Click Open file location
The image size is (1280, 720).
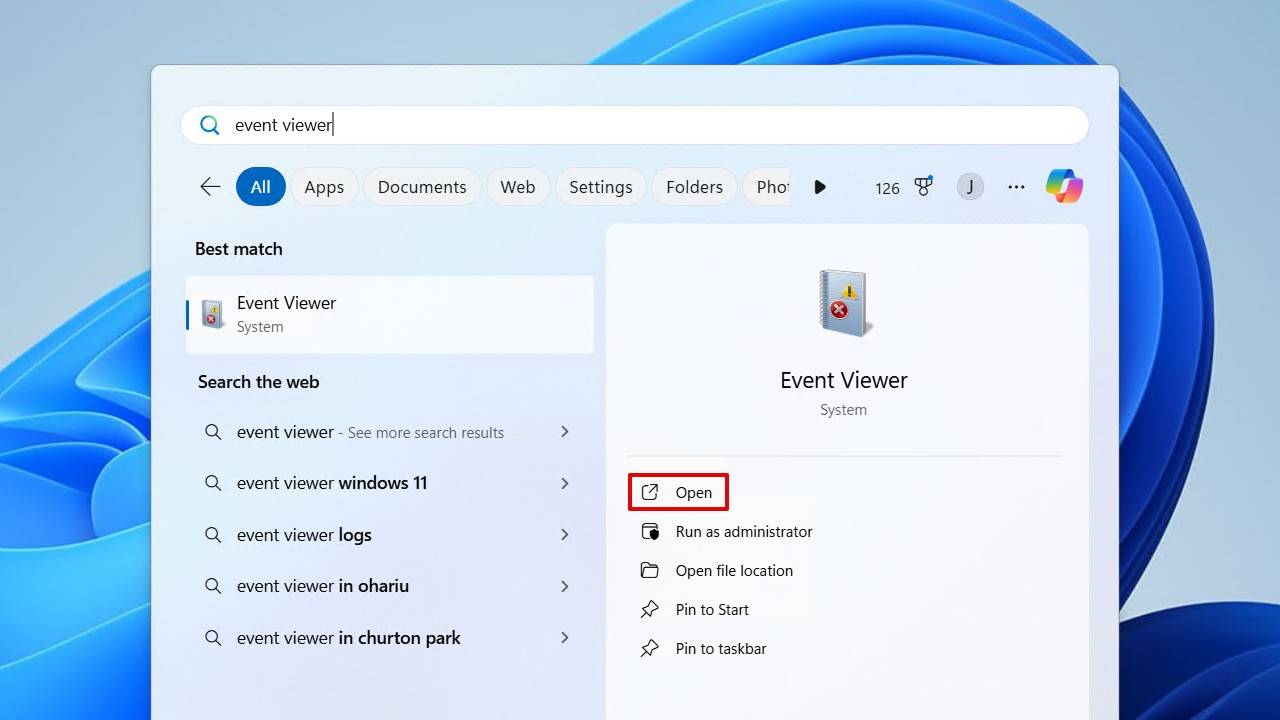click(x=733, y=570)
